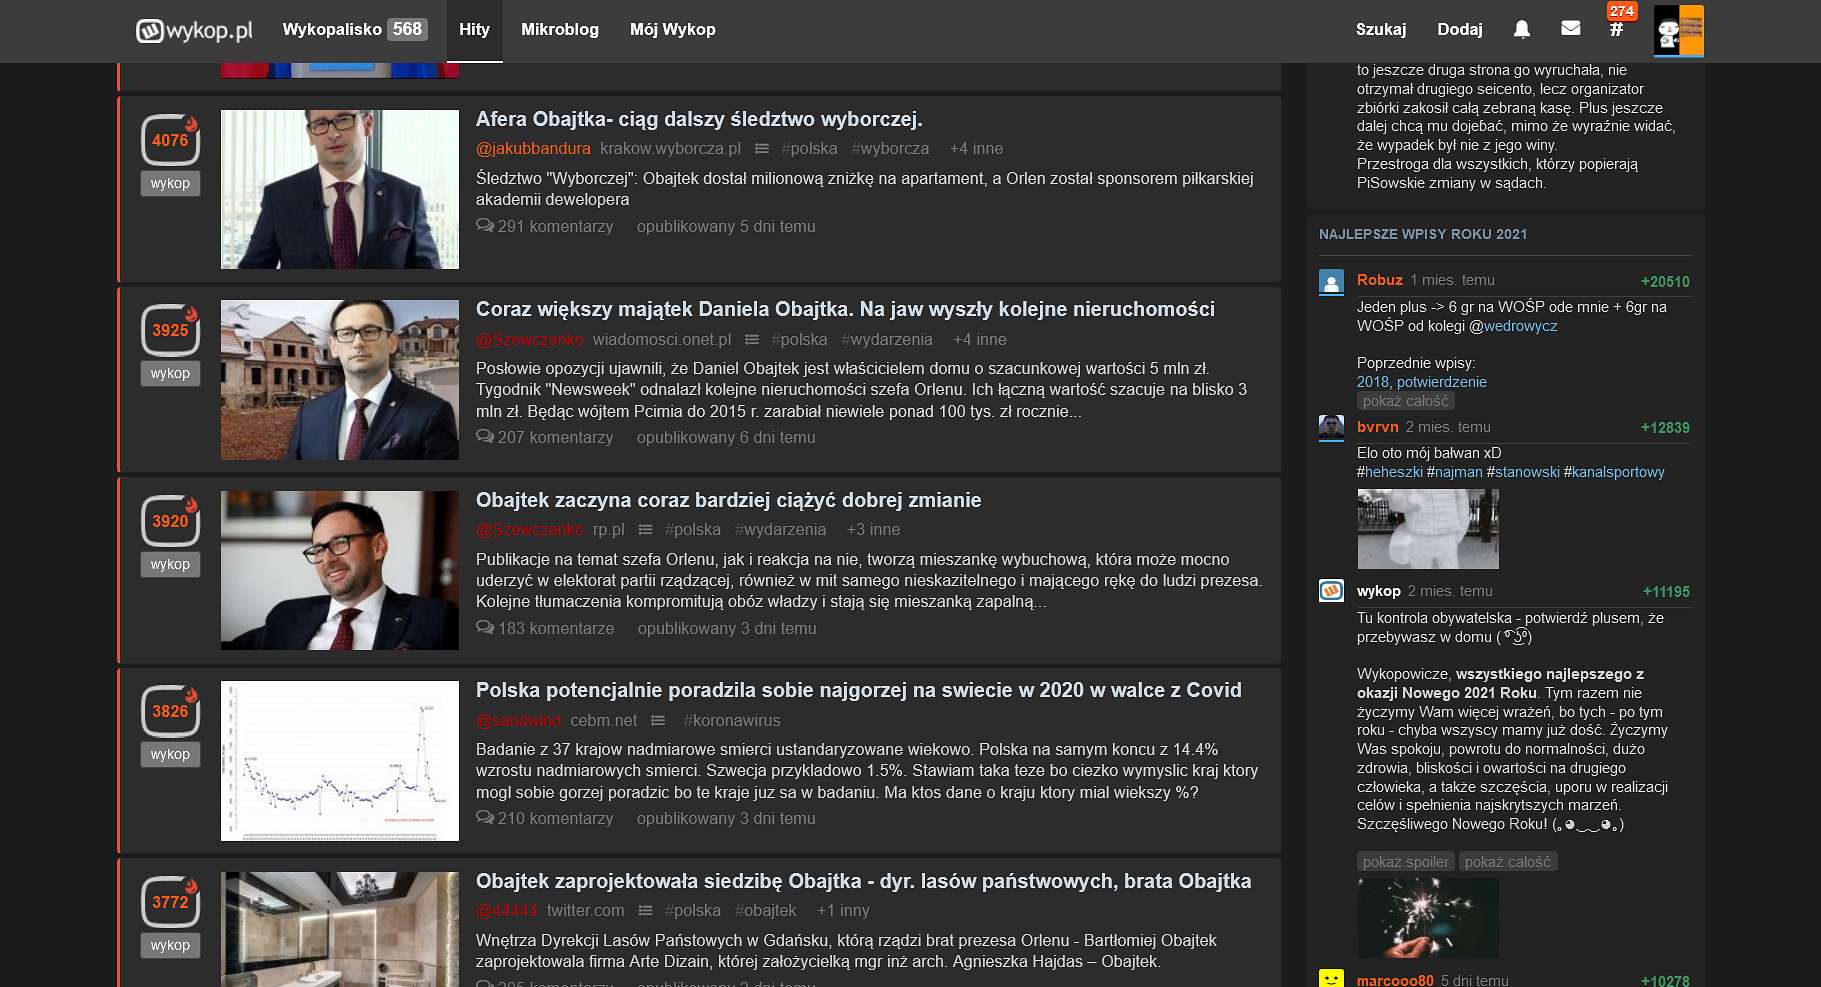Click wykop button under the 3925 count
This screenshot has height=987, width=1821.
[170, 373]
